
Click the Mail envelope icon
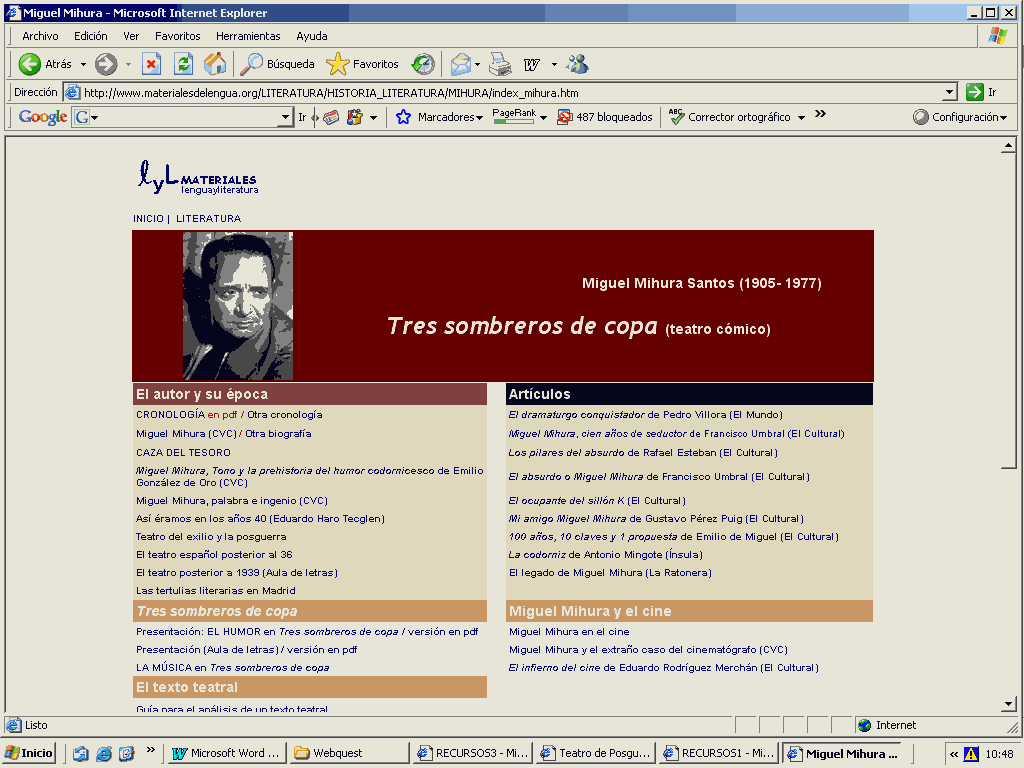pyautogui.click(x=461, y=64)
